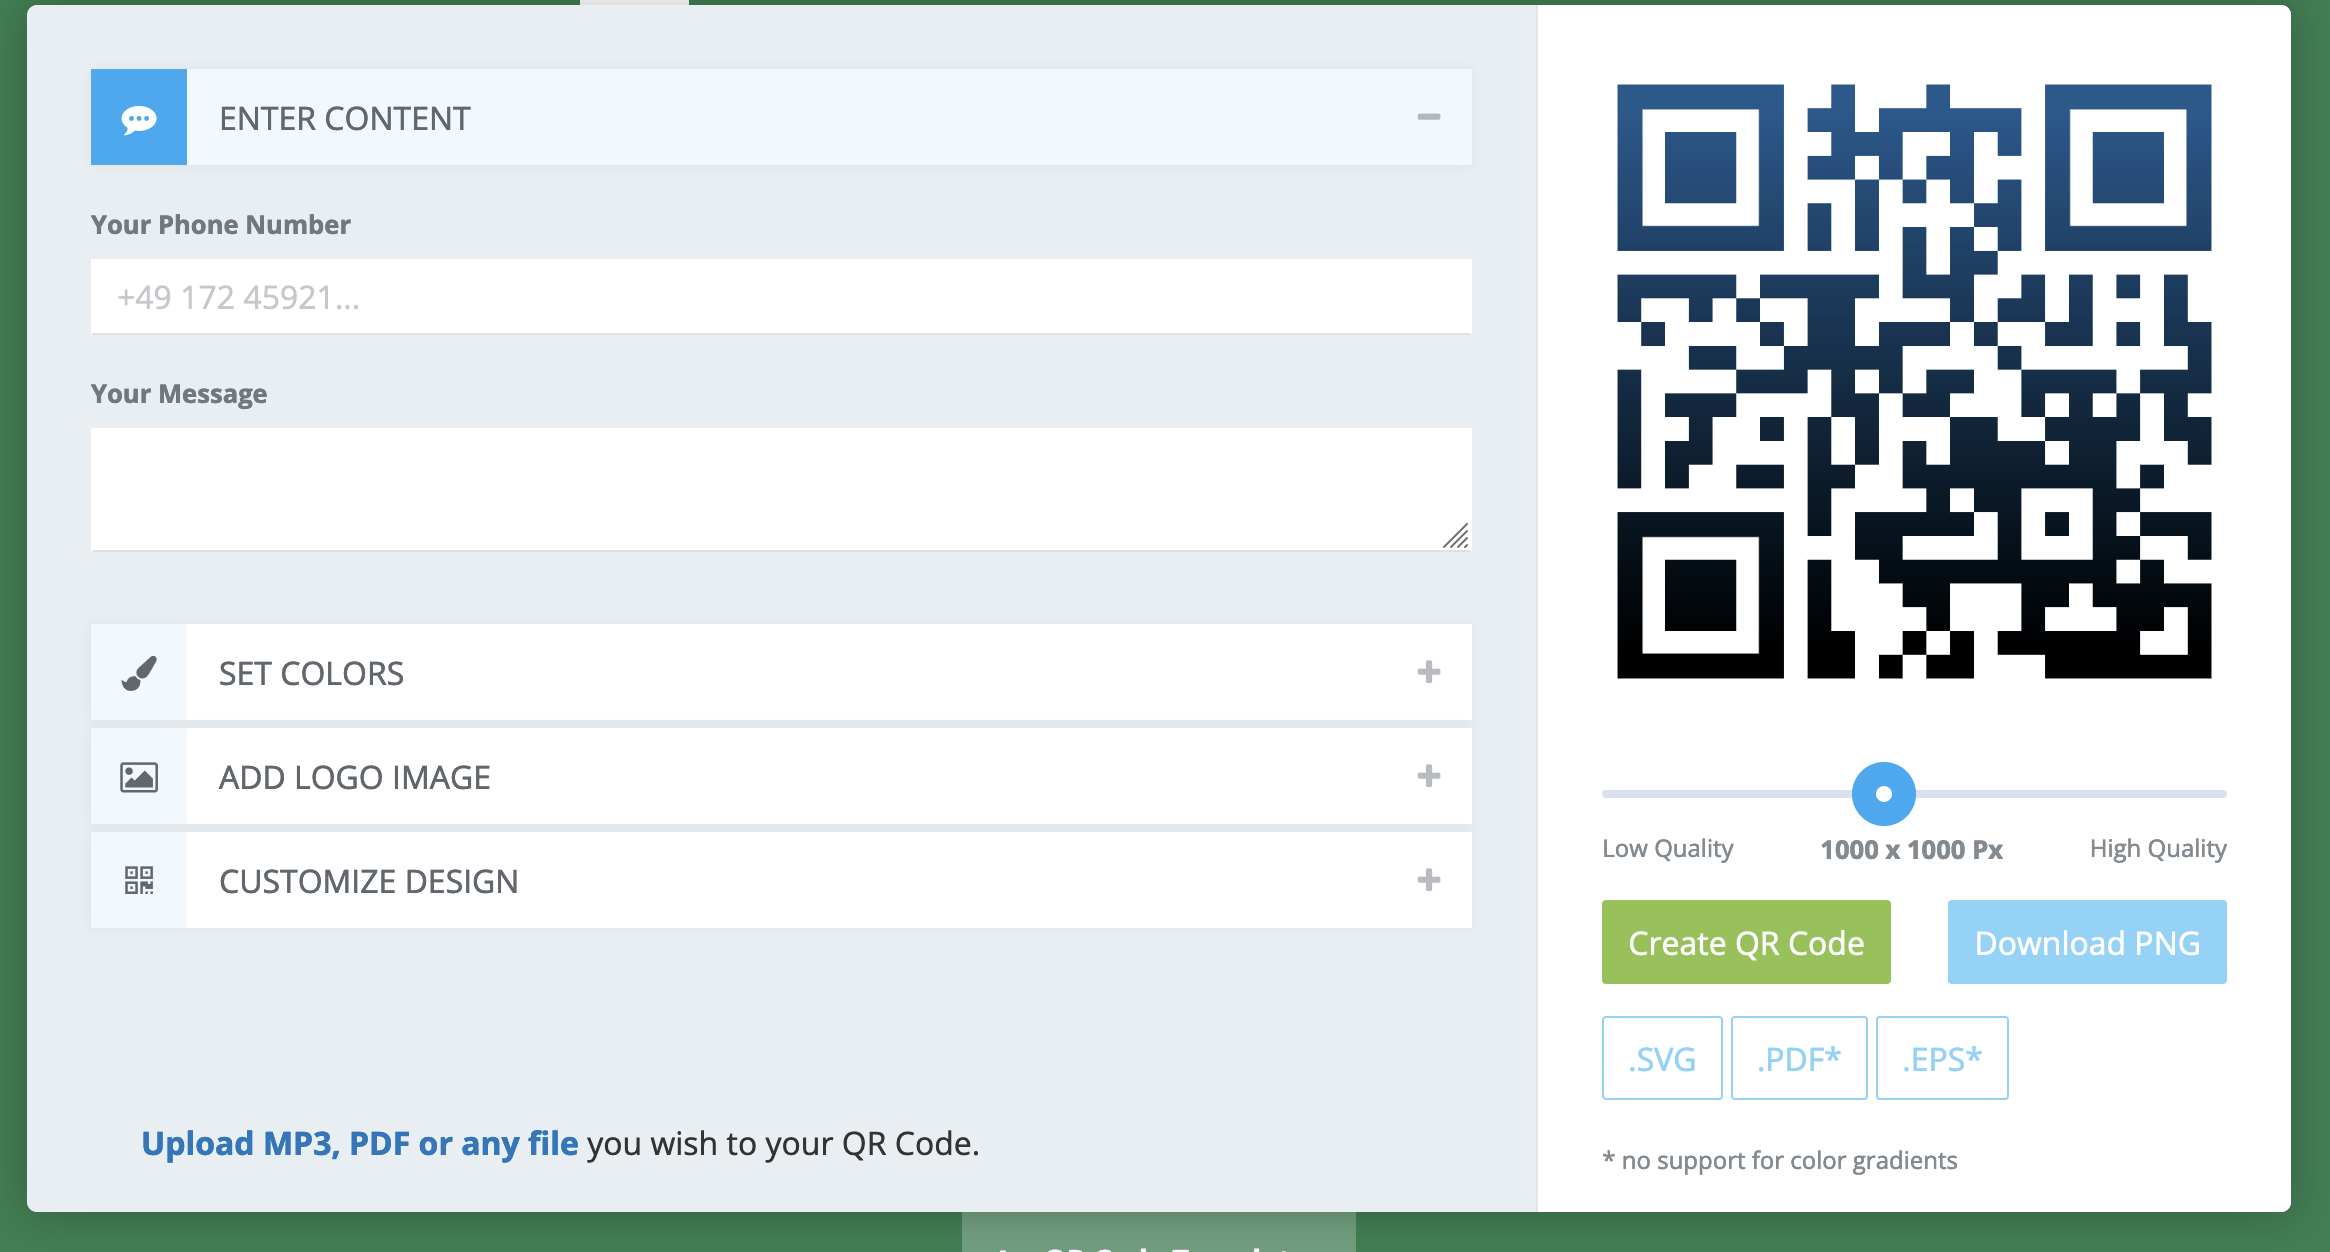
Task: Collapse the Enter Content section with minus
Action: pos(1429,117)
